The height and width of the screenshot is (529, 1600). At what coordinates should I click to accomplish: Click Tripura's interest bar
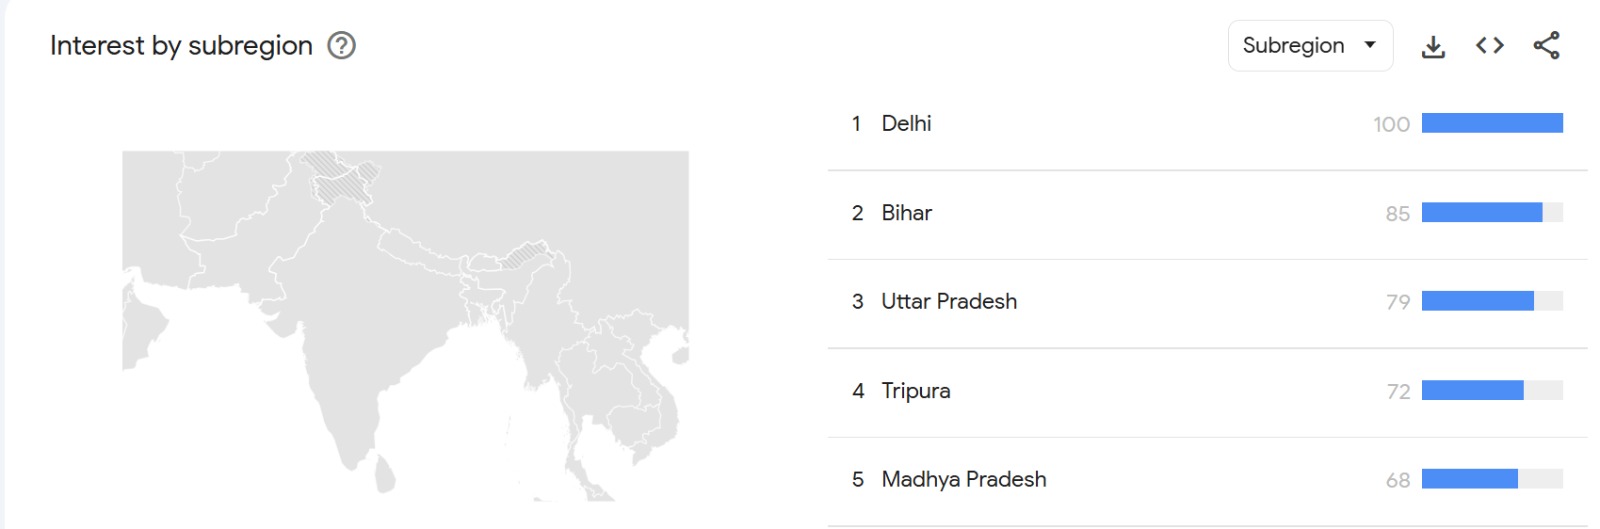(x=1472, y=390)
